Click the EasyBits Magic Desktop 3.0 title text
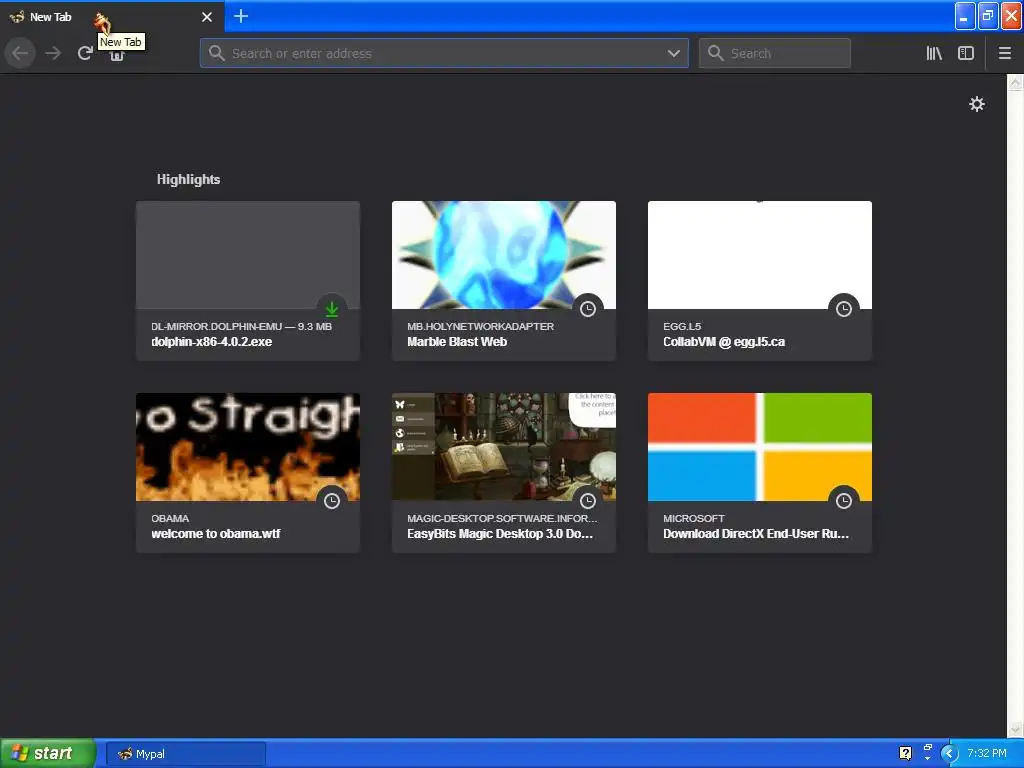Viewport: 1024px width, 768px height. [x=500, y=534]
